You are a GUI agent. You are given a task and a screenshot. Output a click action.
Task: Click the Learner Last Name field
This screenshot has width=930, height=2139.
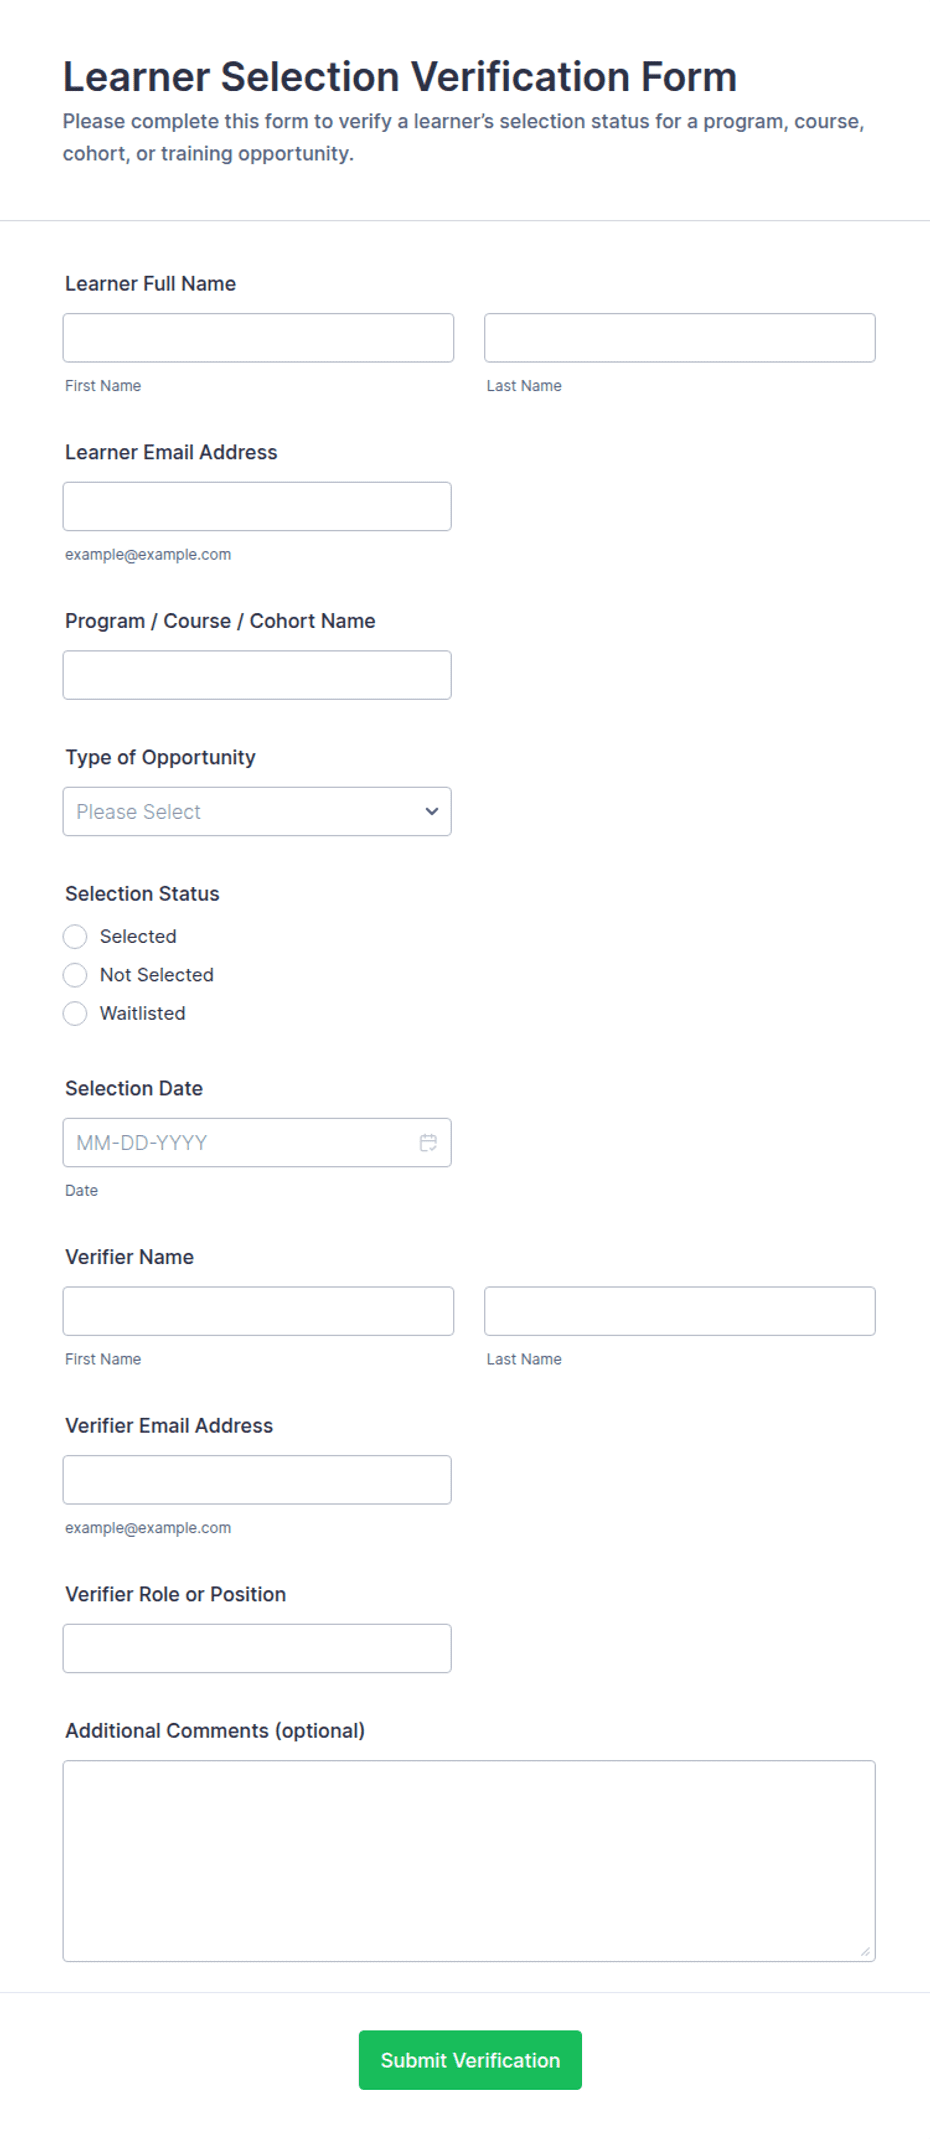pyautogui.click(x=680, y=338)
